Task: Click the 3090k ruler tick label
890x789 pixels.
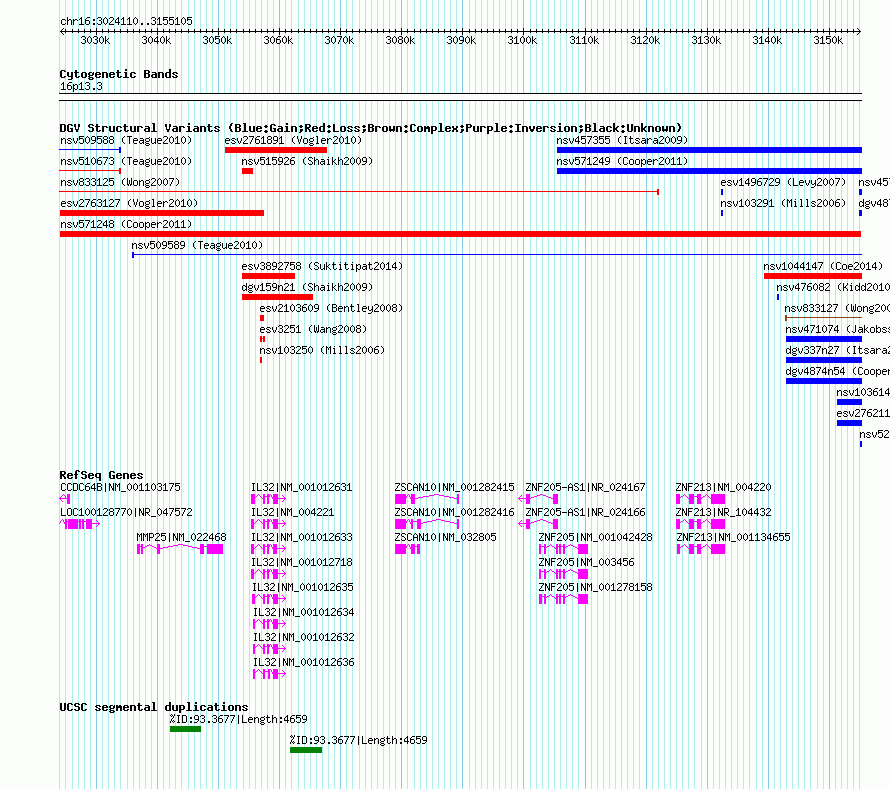Action: coord(461,40)
